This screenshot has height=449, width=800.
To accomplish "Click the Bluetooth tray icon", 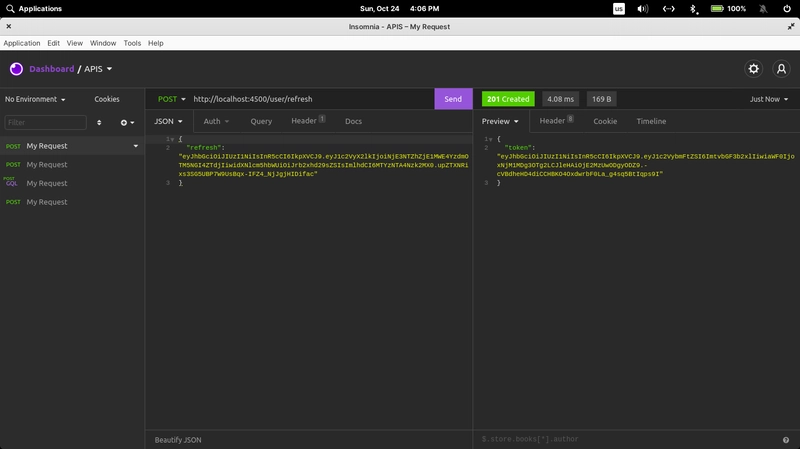I will [693, 8].
